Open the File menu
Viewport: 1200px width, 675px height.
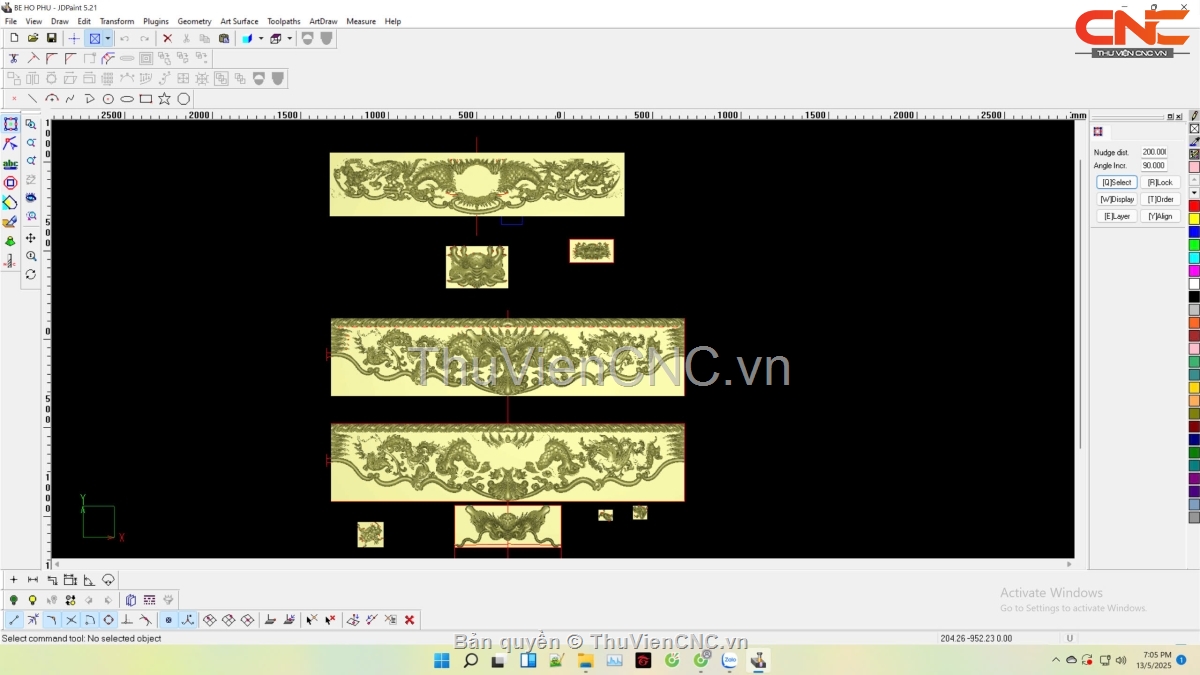pyautogui.click(x=11, y=21)
